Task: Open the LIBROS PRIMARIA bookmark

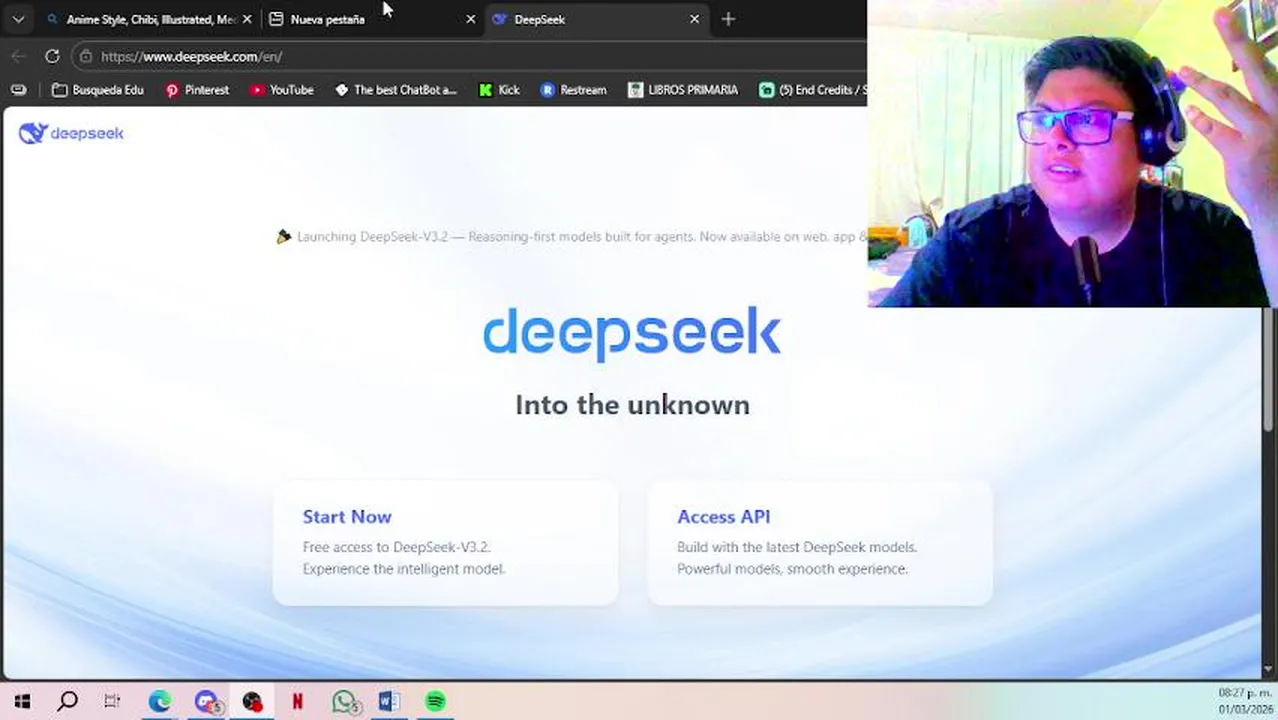Action: pyautogui.click(x=683, y=90)
